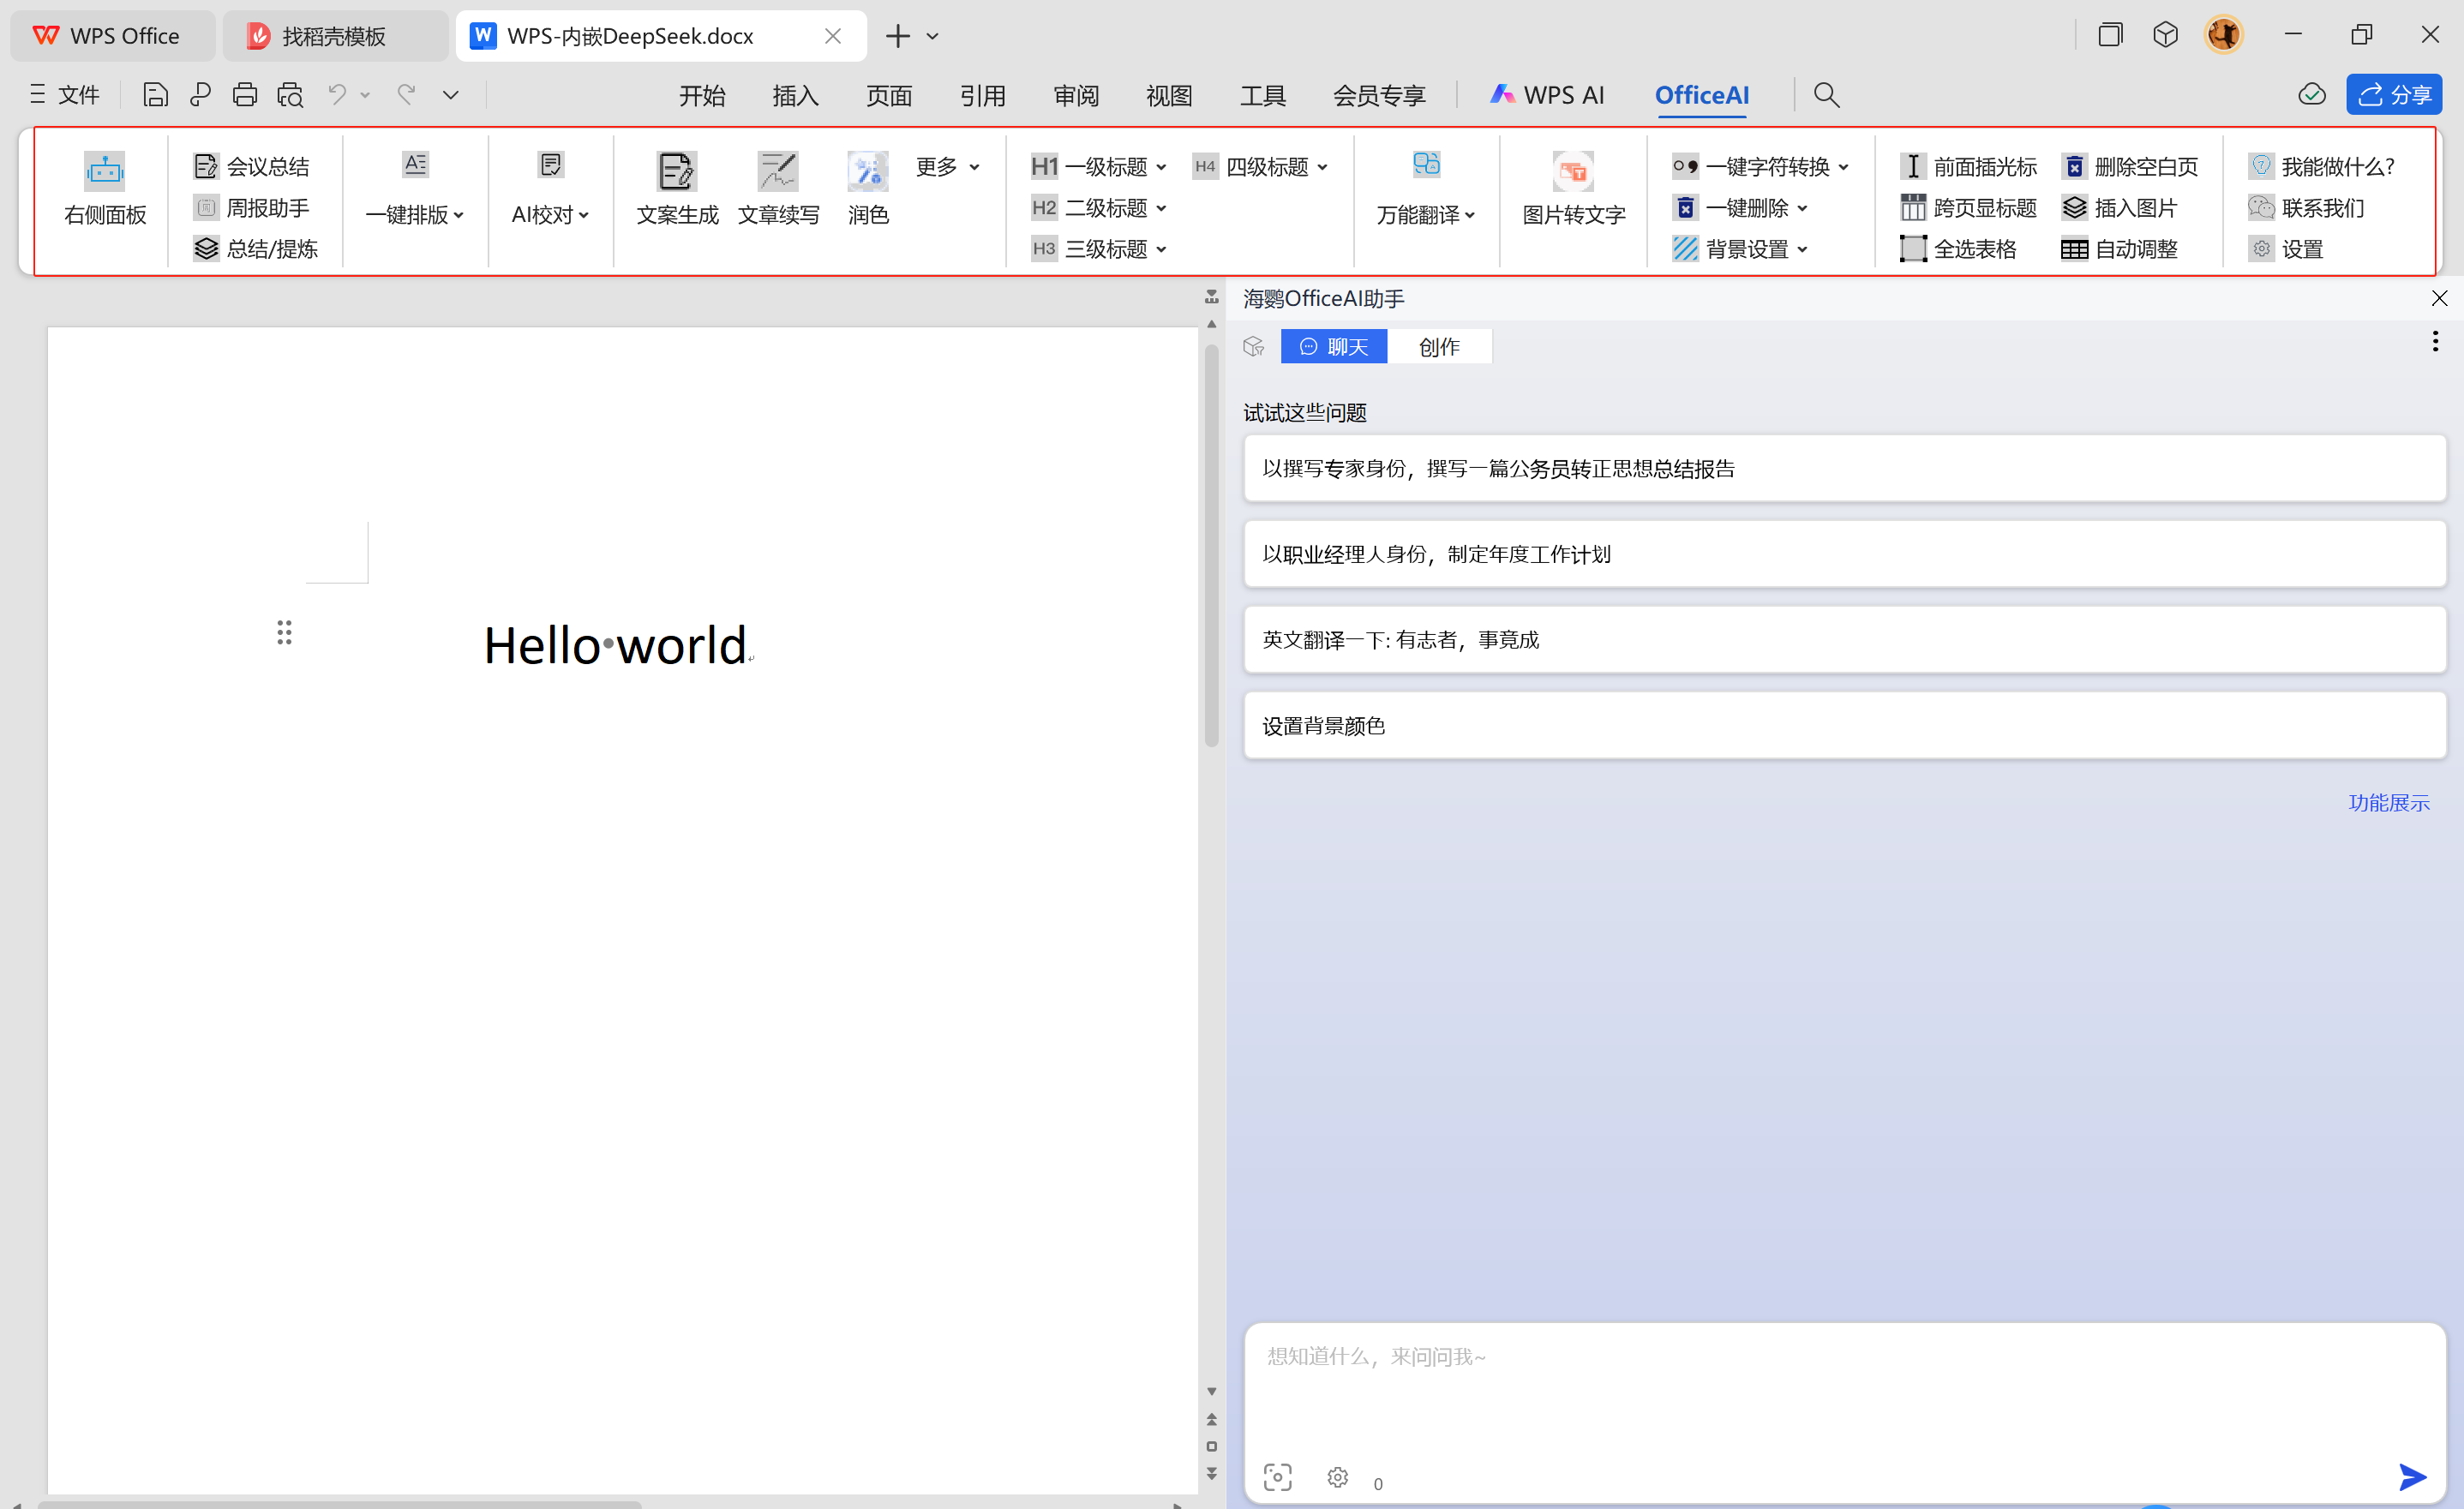This screenshot has width=2464, height=1509.
Task: Switch to the 创作 tab
Action: pos(1439,346)
